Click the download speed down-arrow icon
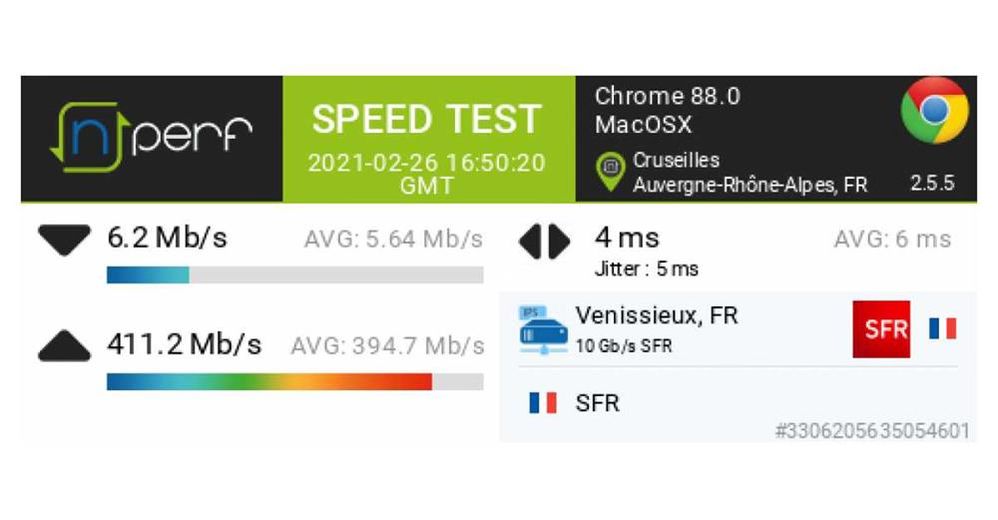The image size is (998, 520). click(x=64, y=240)
